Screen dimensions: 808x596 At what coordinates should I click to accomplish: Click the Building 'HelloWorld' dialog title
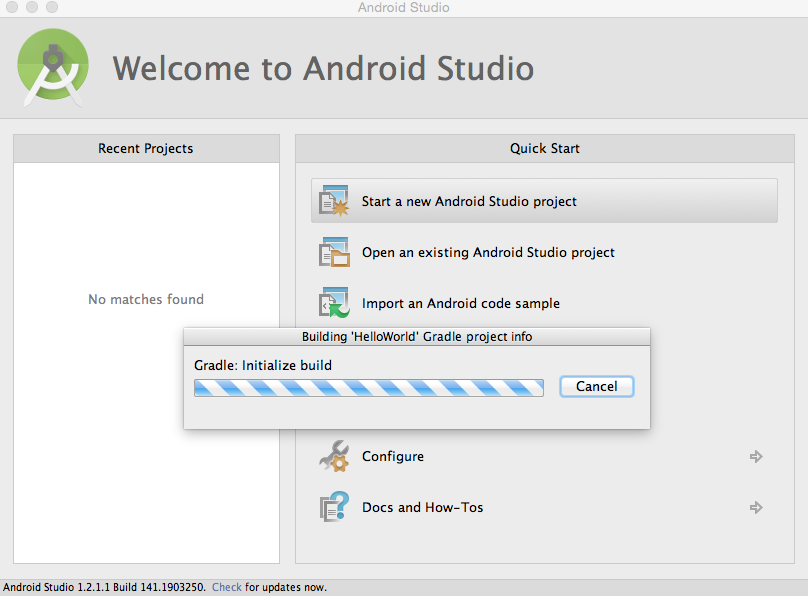tap(417, 336)
